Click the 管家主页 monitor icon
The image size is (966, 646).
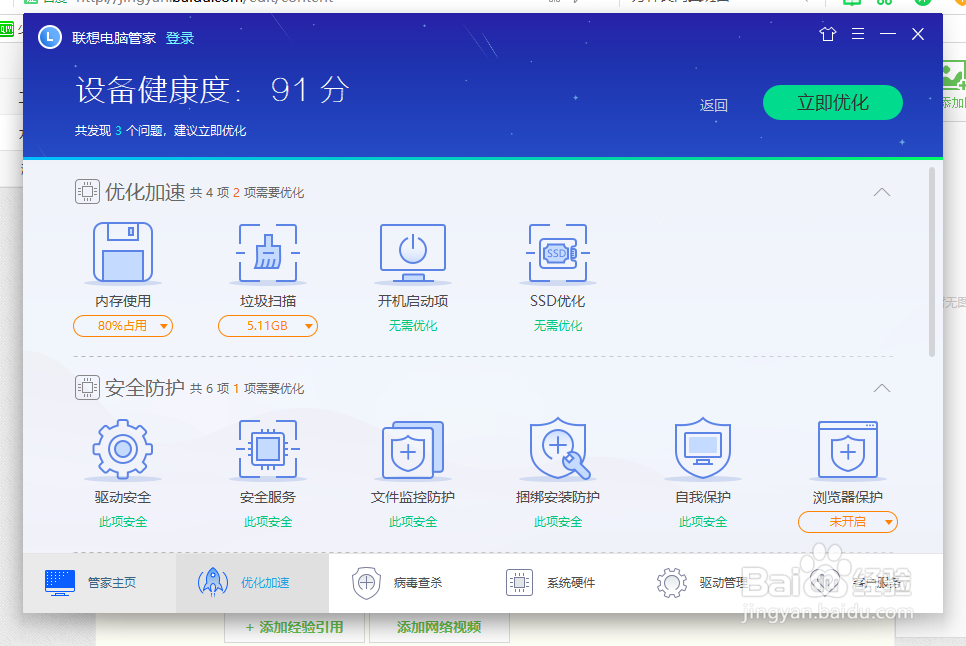(x=60, y=583)
